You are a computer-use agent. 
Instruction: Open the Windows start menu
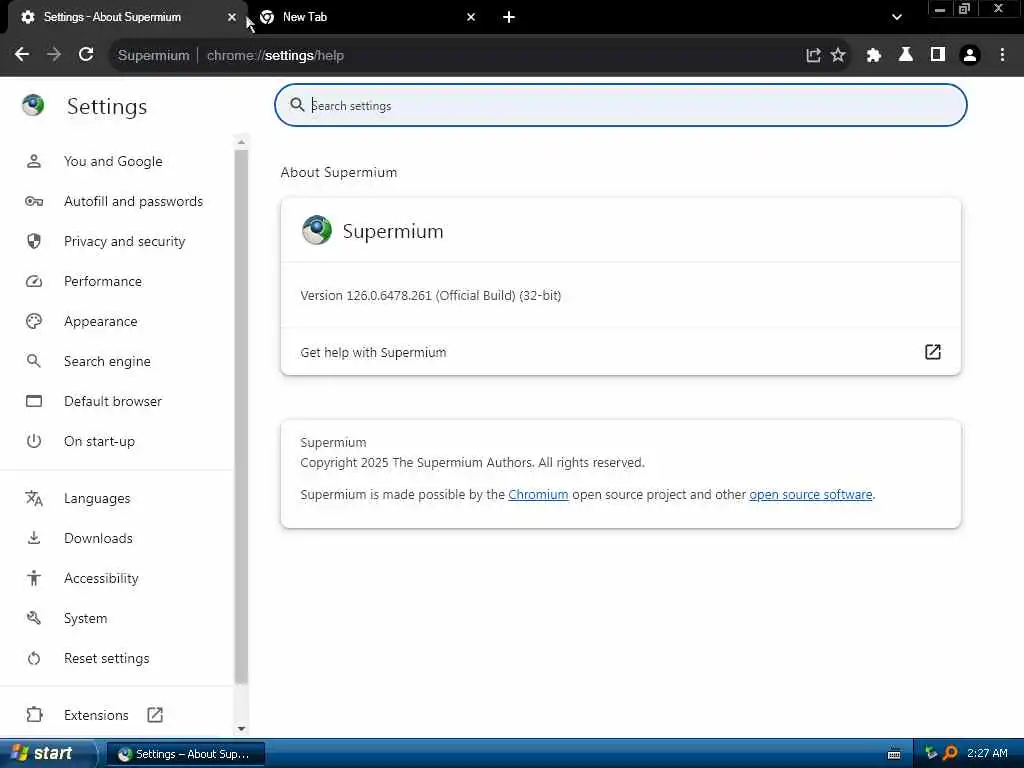point(47,753)
